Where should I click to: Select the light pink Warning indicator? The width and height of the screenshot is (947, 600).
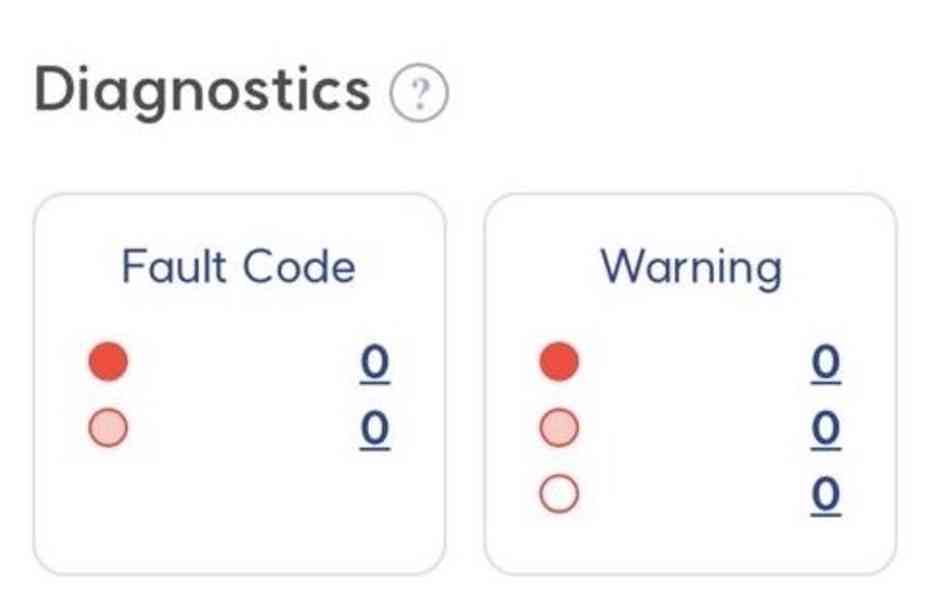coord(559,428)
